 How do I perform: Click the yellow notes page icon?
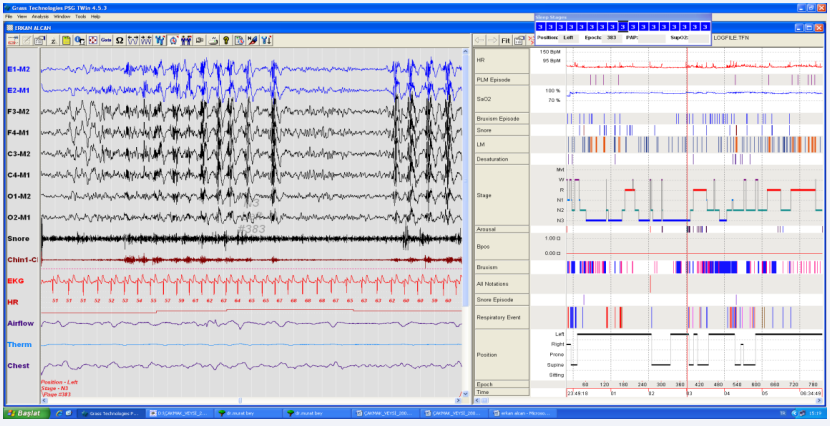coord(65,40)
